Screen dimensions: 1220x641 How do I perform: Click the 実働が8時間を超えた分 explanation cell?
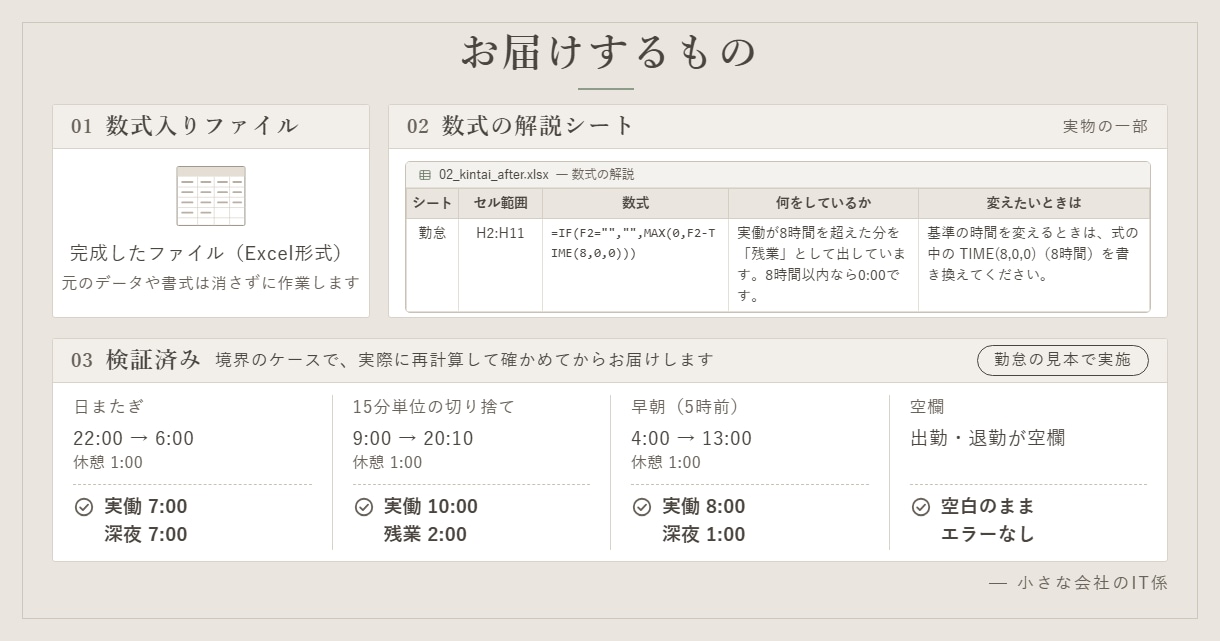pyautogui.click(x=822, y=264)
